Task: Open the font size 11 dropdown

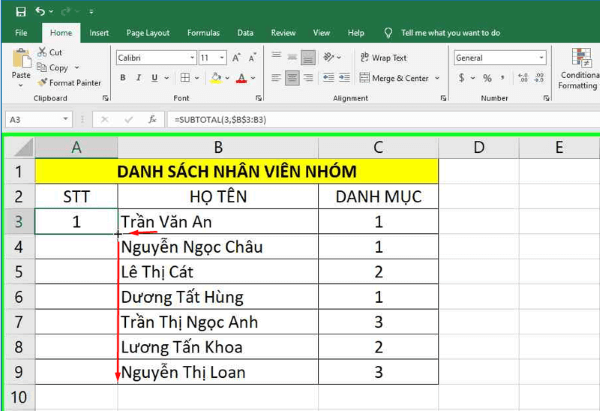Action: pos(222,58)
